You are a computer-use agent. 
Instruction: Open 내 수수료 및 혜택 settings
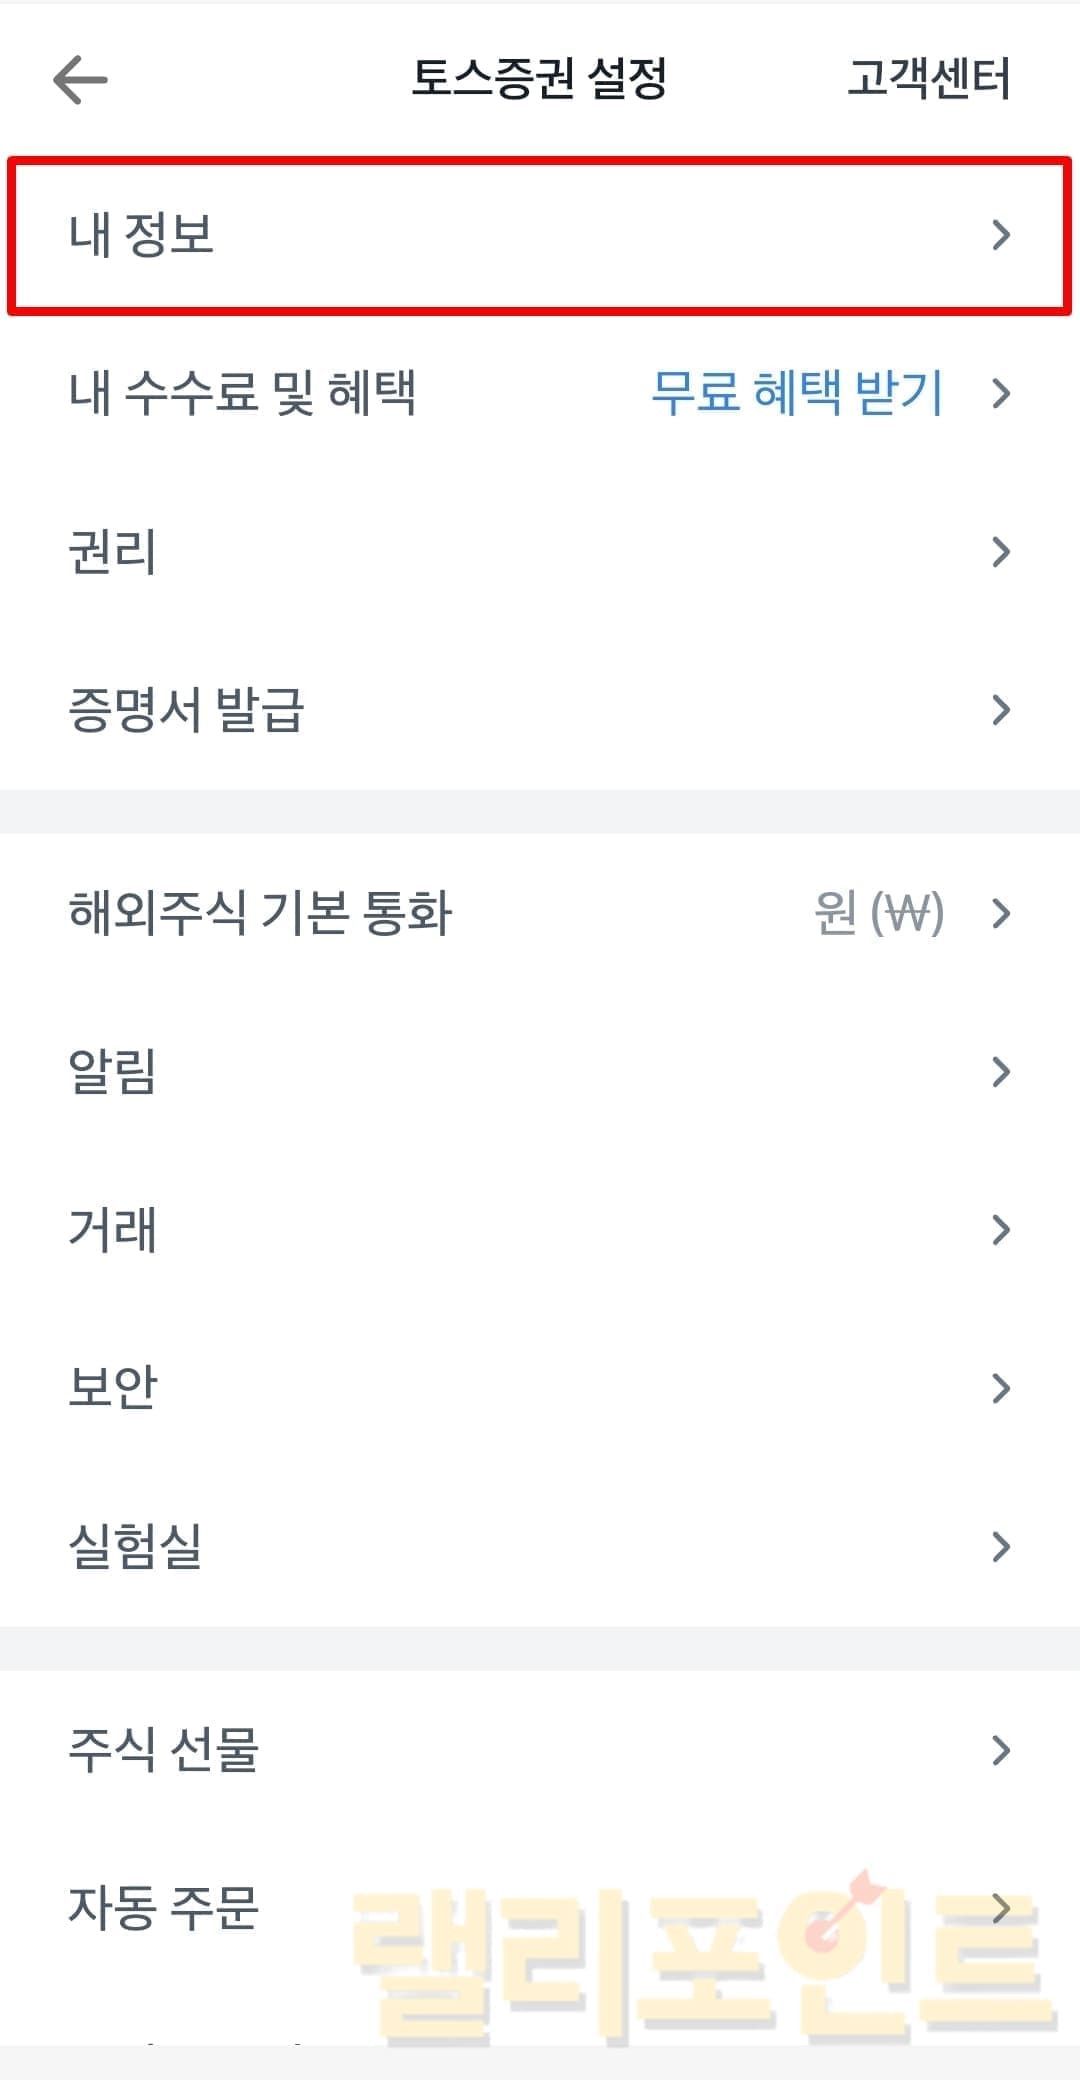[x=242, y=393]
